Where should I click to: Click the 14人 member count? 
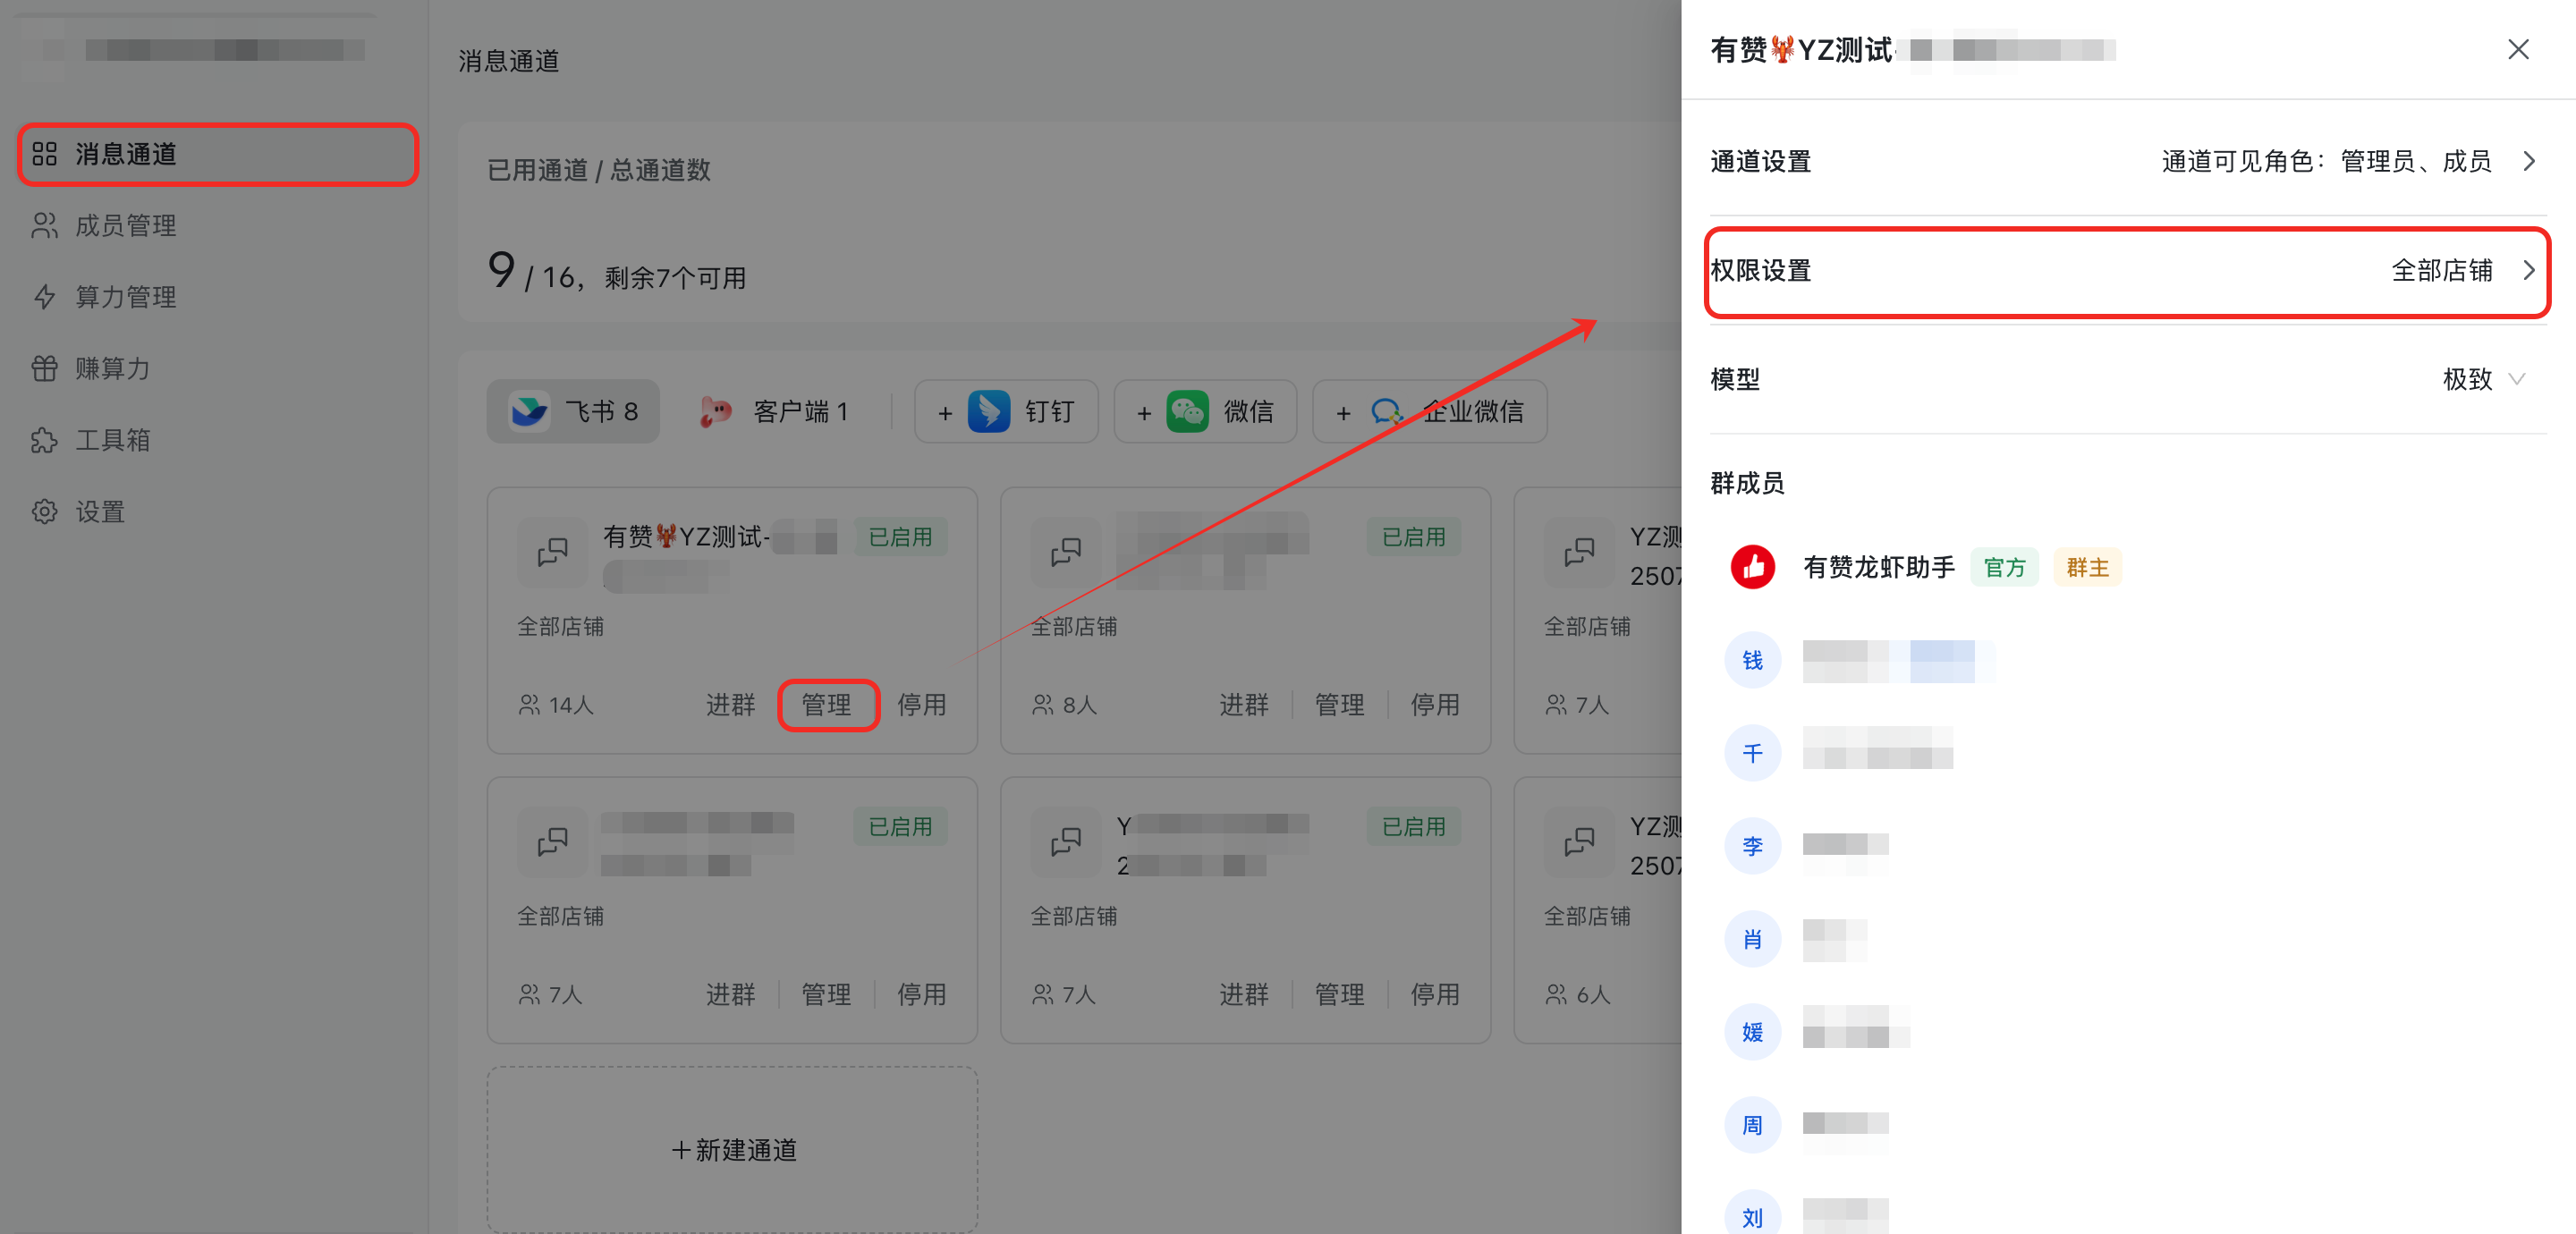(x=556, y=705)
